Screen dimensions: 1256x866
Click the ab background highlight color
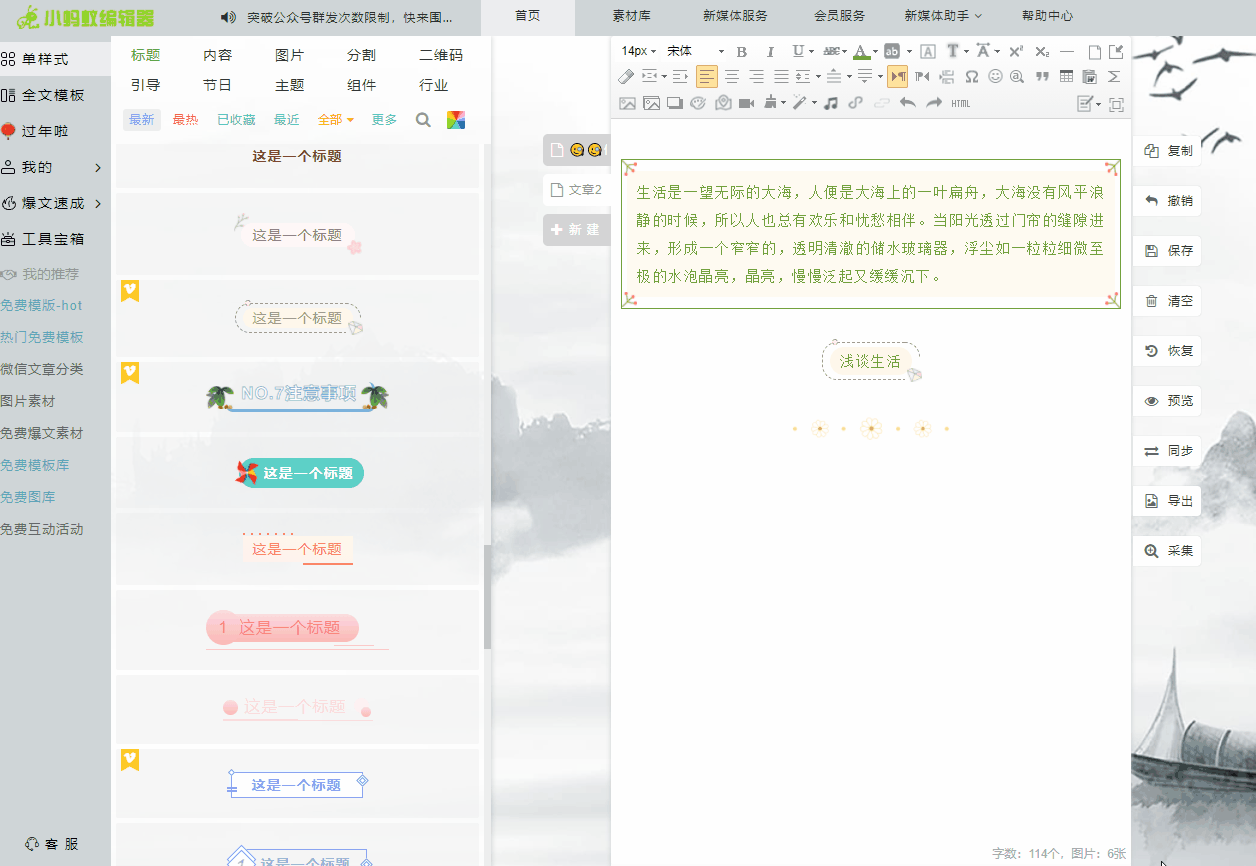(x=892, y=51)
